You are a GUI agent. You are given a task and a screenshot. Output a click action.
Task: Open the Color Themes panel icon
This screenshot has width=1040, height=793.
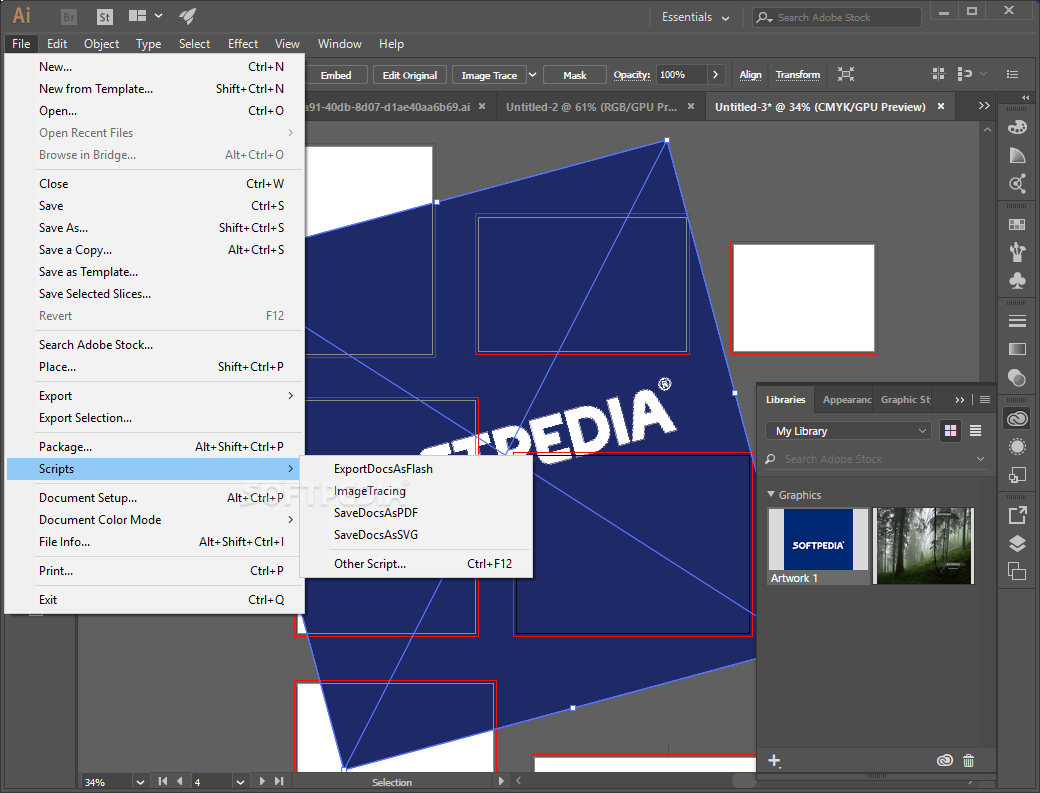pyautogui.click(x=1017, y=184)
